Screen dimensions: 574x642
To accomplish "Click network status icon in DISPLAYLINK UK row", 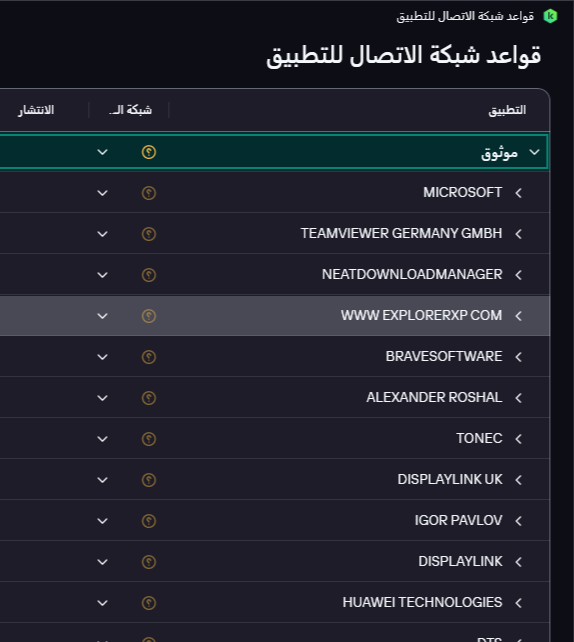I will (x=149, y=479).
